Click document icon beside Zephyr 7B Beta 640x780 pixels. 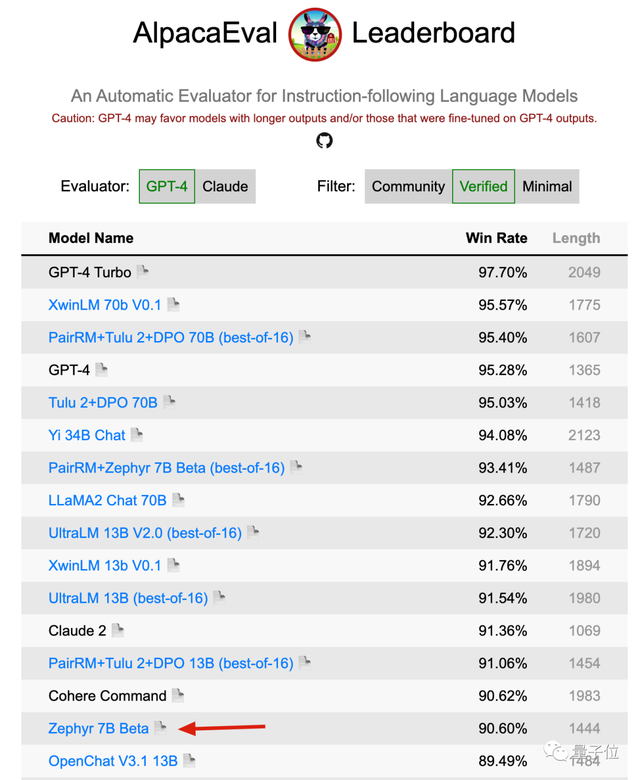click(x=160, y=727)
